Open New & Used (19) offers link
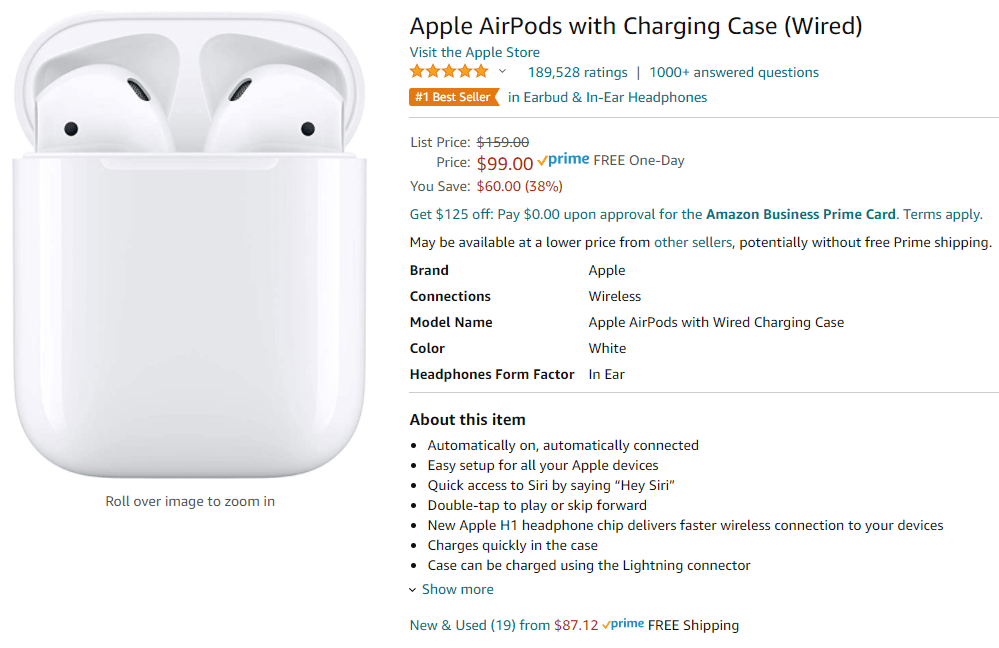Viewport: 999px width, 648px height. [462, 625]
